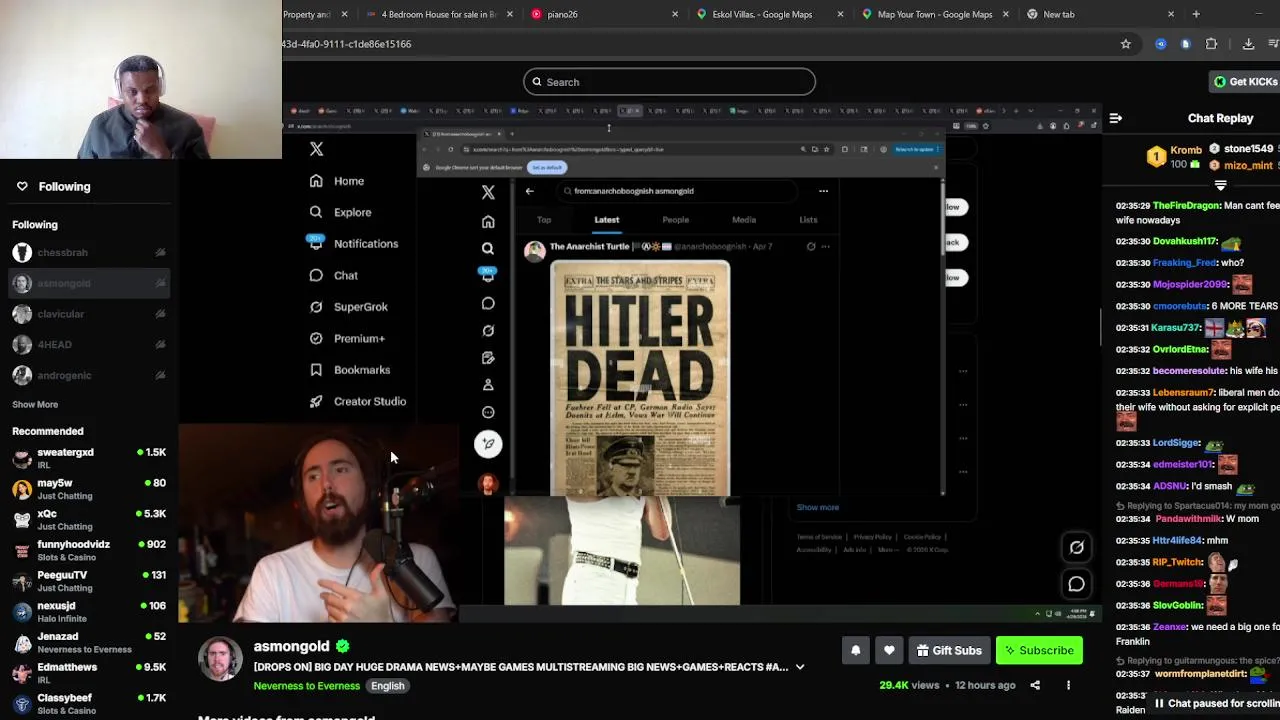Click LordSigger username in chat
The width and height of the screenshot is (1280, 720).
coord(1176,443)
